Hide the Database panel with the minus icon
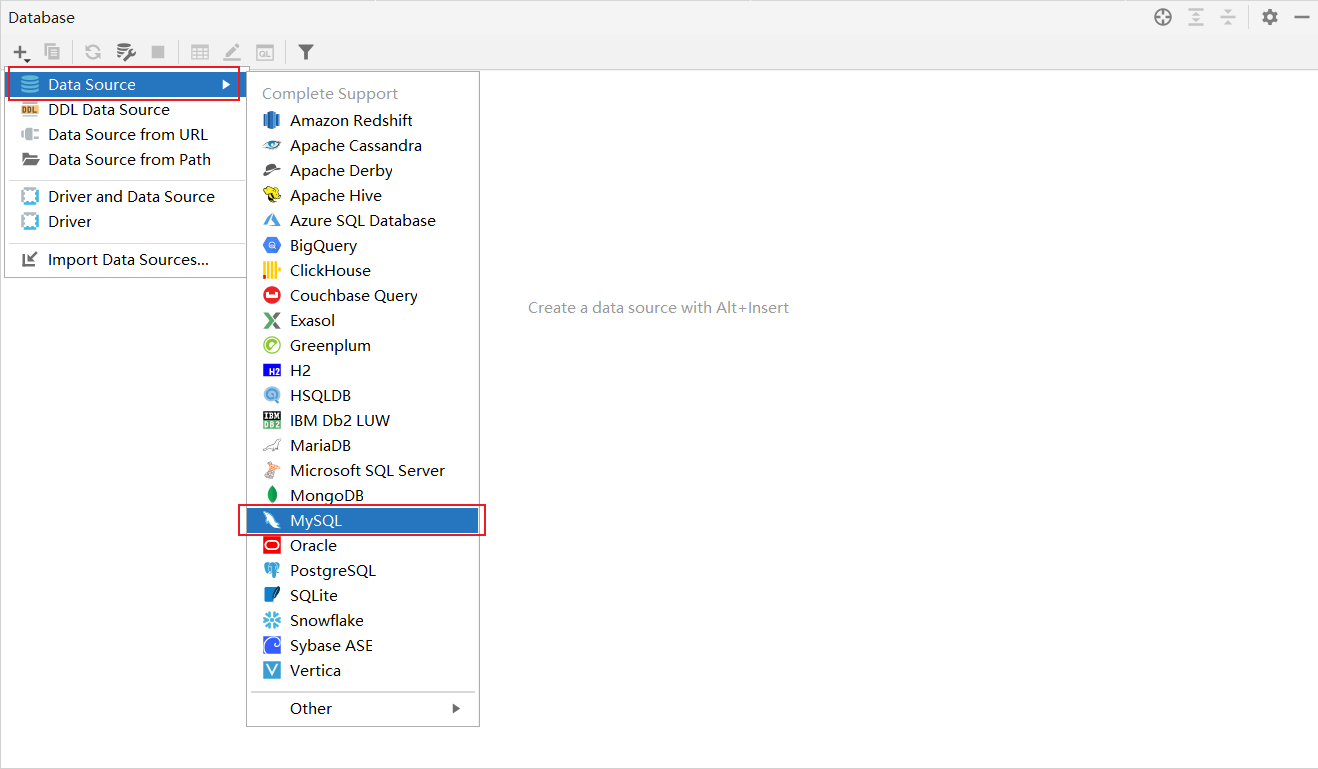1318x769 pixels. pos(1301,17)
